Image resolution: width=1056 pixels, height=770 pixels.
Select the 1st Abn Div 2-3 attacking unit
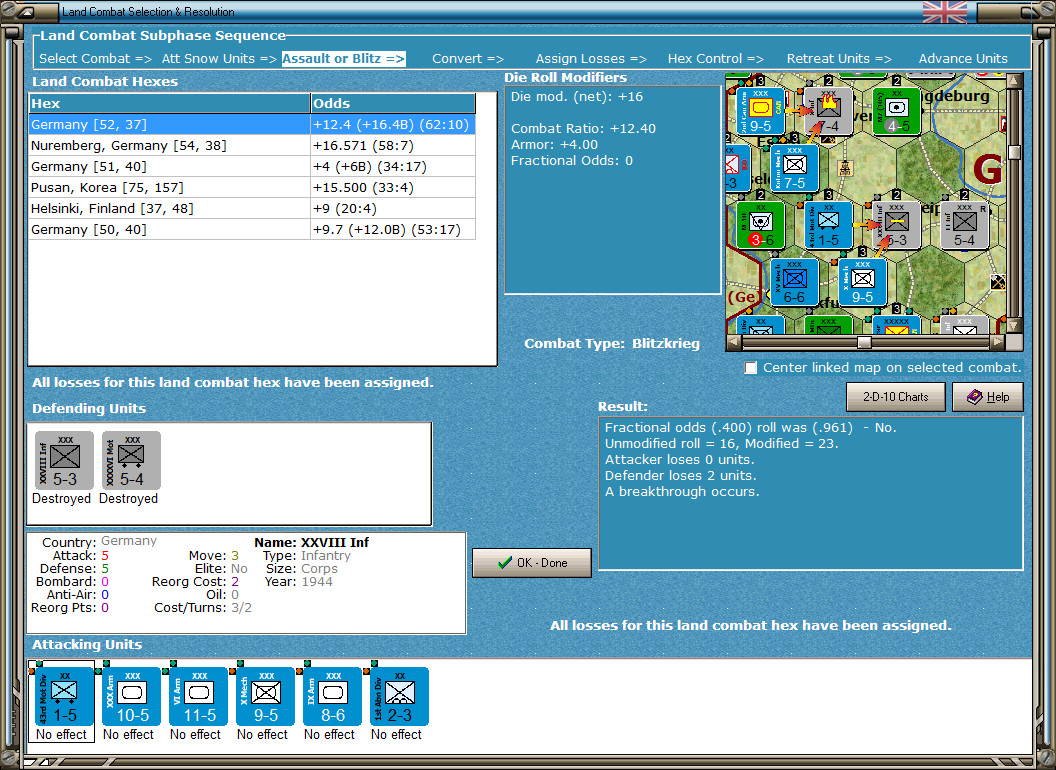click(x=399, y=696)
